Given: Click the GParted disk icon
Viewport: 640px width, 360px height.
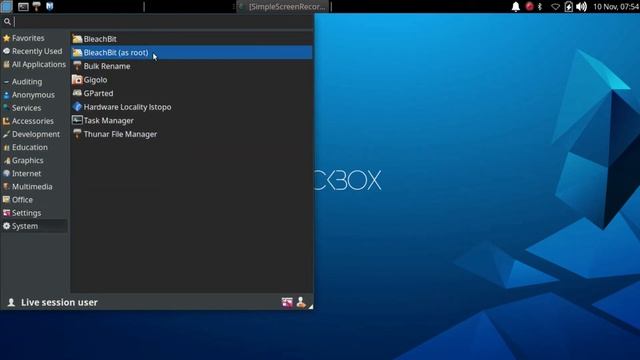Looking at the screenshot, I should [x=77, y=93].
